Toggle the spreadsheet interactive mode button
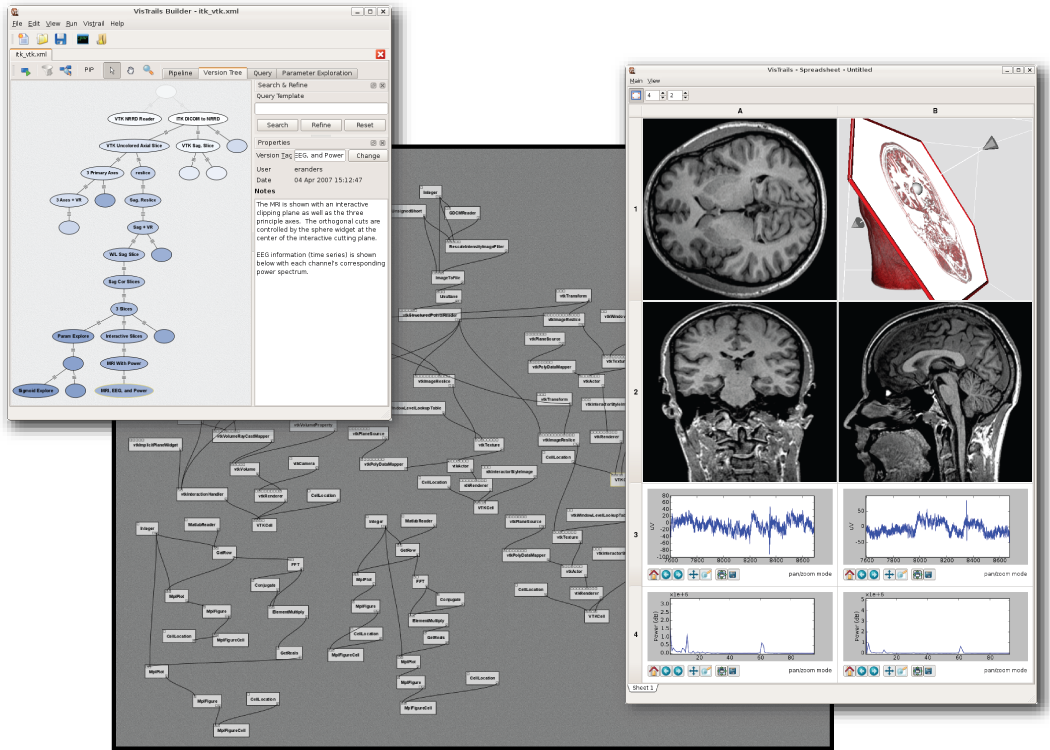 (635, 95)
